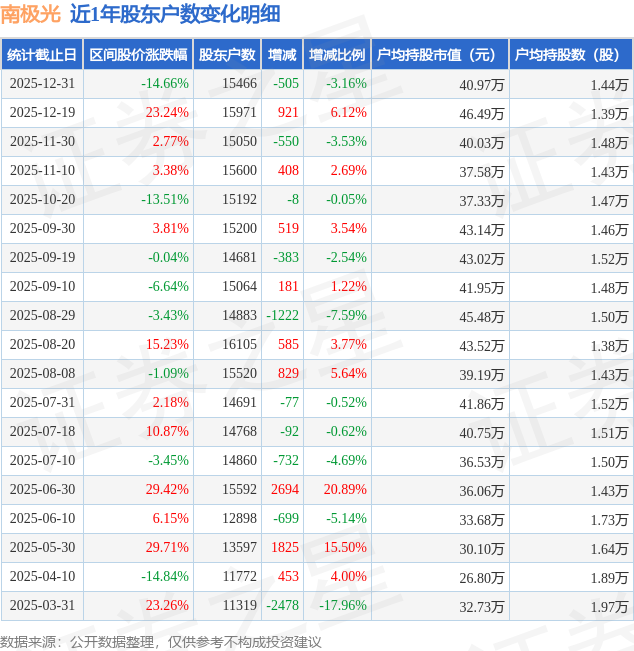Click the 2025-06-30 date cell
Screen dimensions: 634x651
[x=43, y=490]
